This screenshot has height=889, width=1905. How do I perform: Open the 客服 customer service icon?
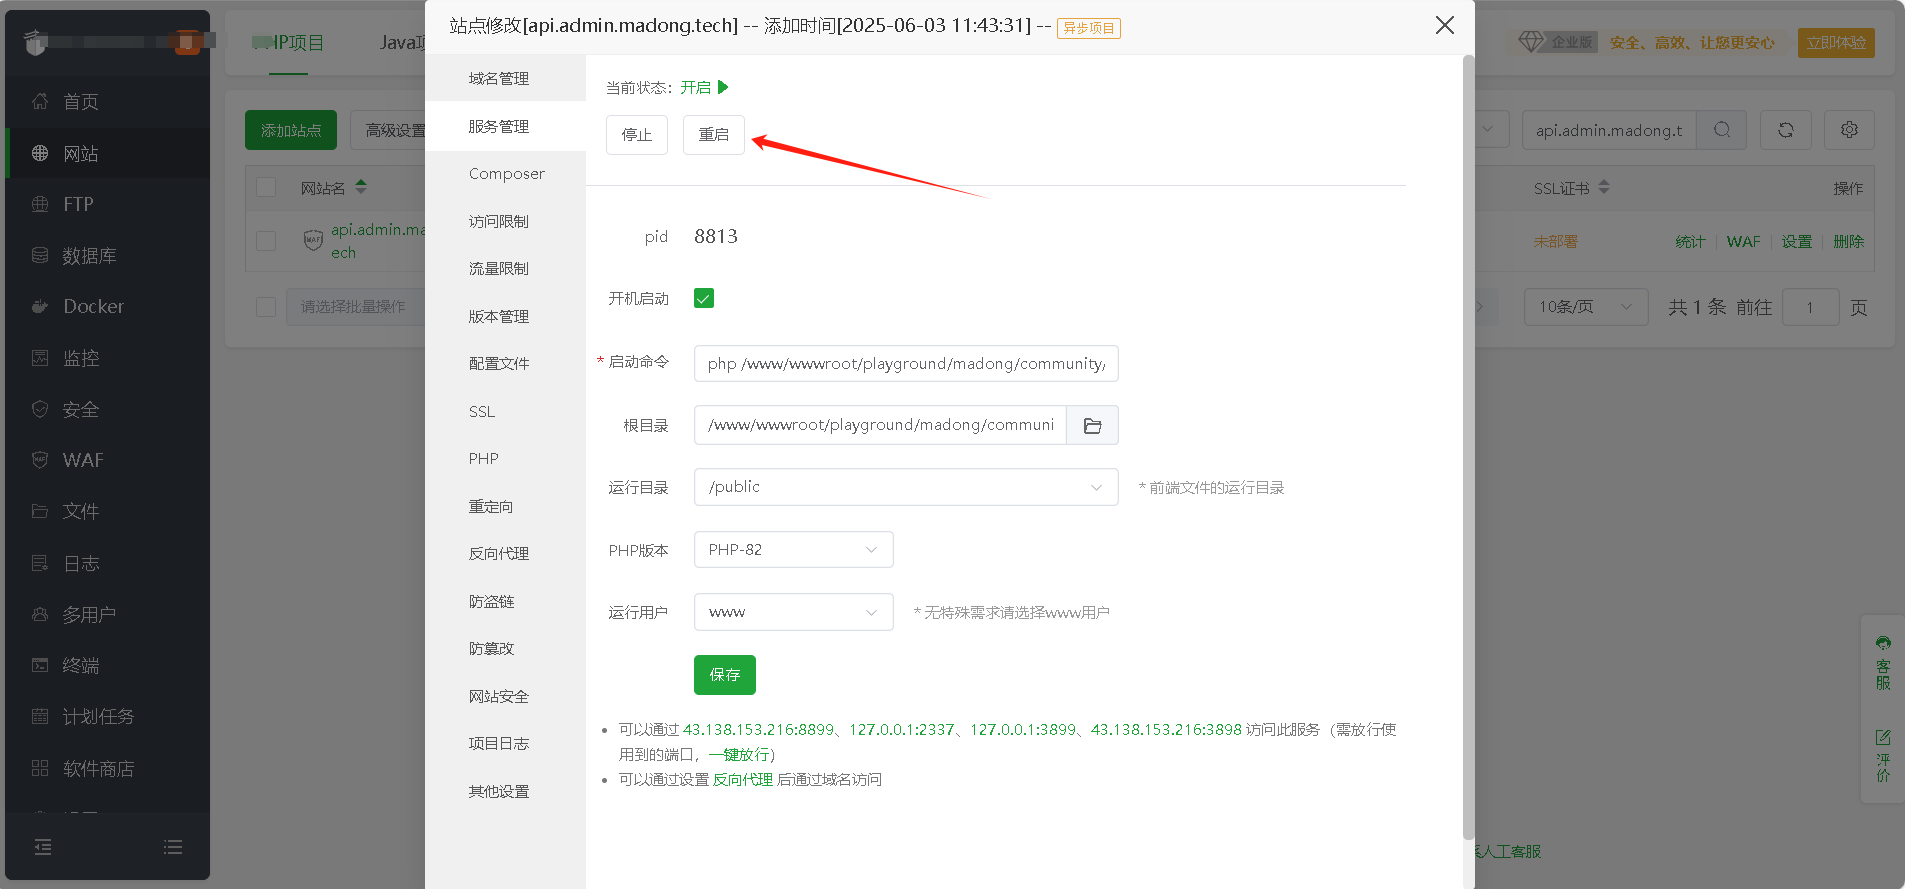pyautogui.click(x=1883, y=662)
